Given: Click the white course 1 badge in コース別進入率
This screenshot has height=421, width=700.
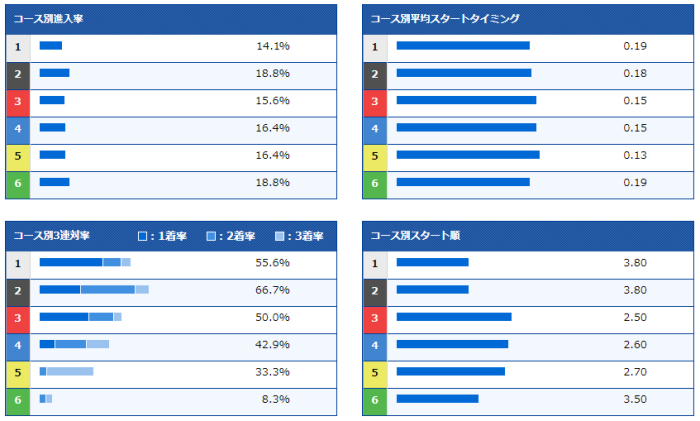Looking at the screenshot, I should click(18, 46).
